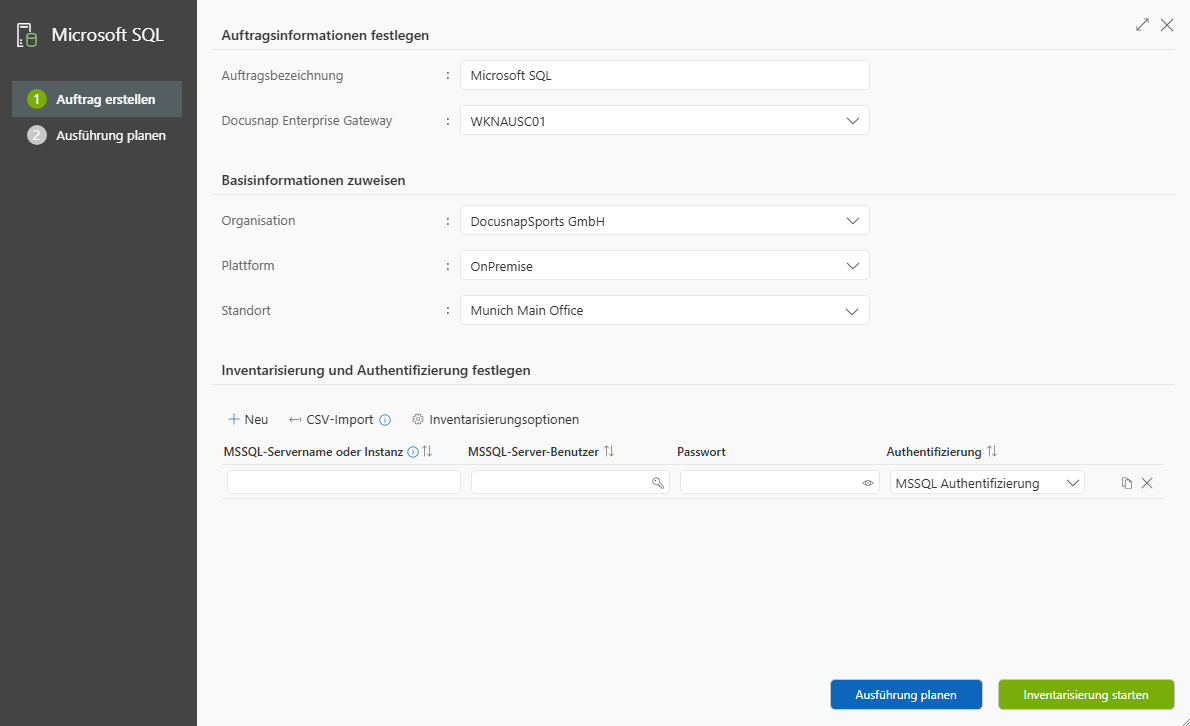1190x726 pixels.
Task: Sort by Authentifizierung column
Action: pos(992,451)
